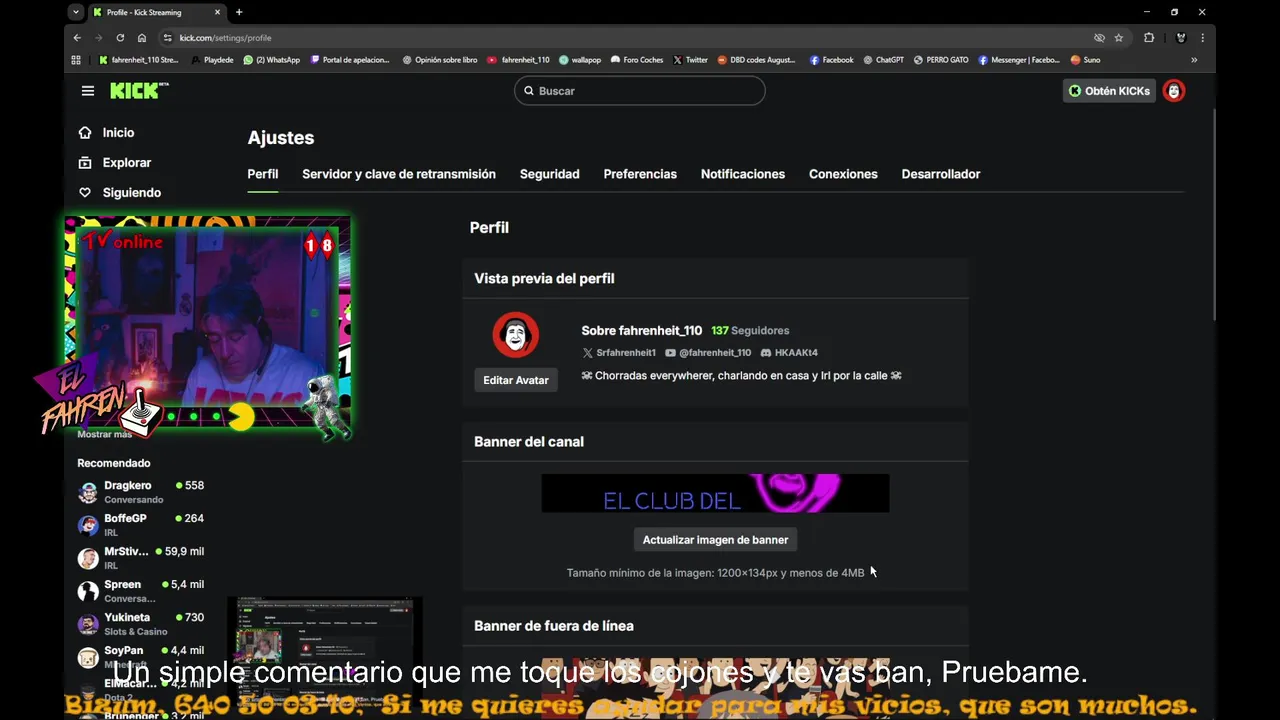This screenshot has height=720, width=1280.
Task: Click the Sobre fahrenheit_110 heading
Action: pos(642,331)
